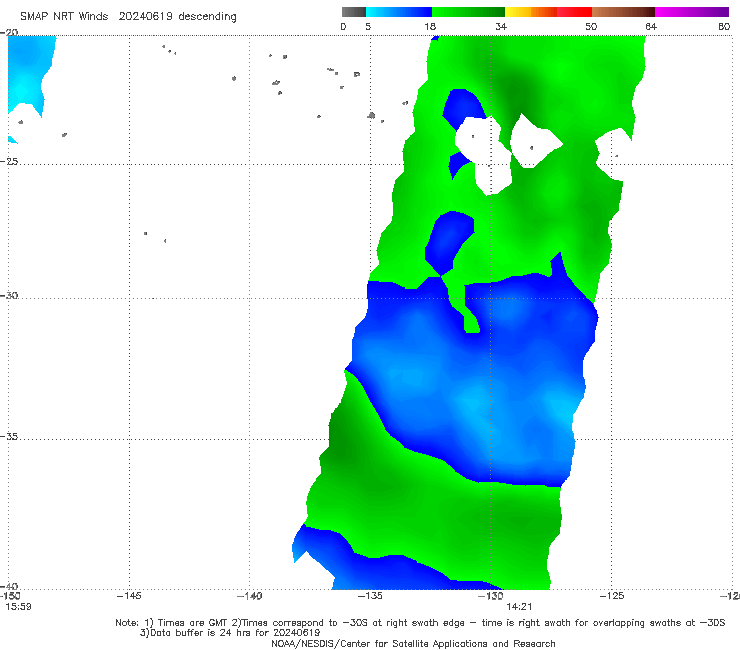Click the longitude label '-135'
This screenshot has height=650, width=740.
370,596
